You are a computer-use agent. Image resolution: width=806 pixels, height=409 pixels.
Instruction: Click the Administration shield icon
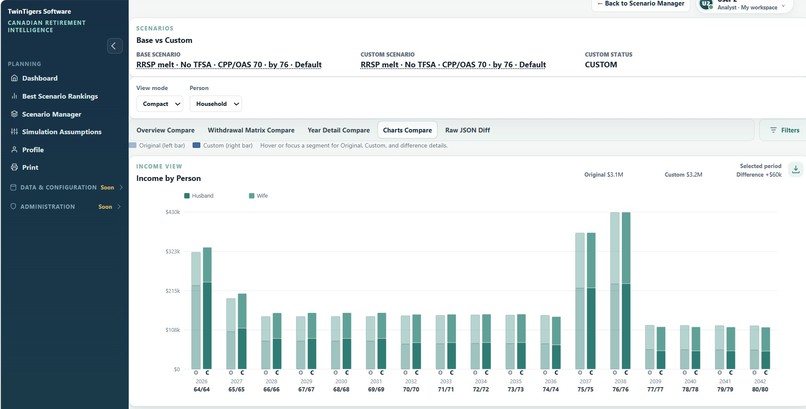[x=13, y=207]
